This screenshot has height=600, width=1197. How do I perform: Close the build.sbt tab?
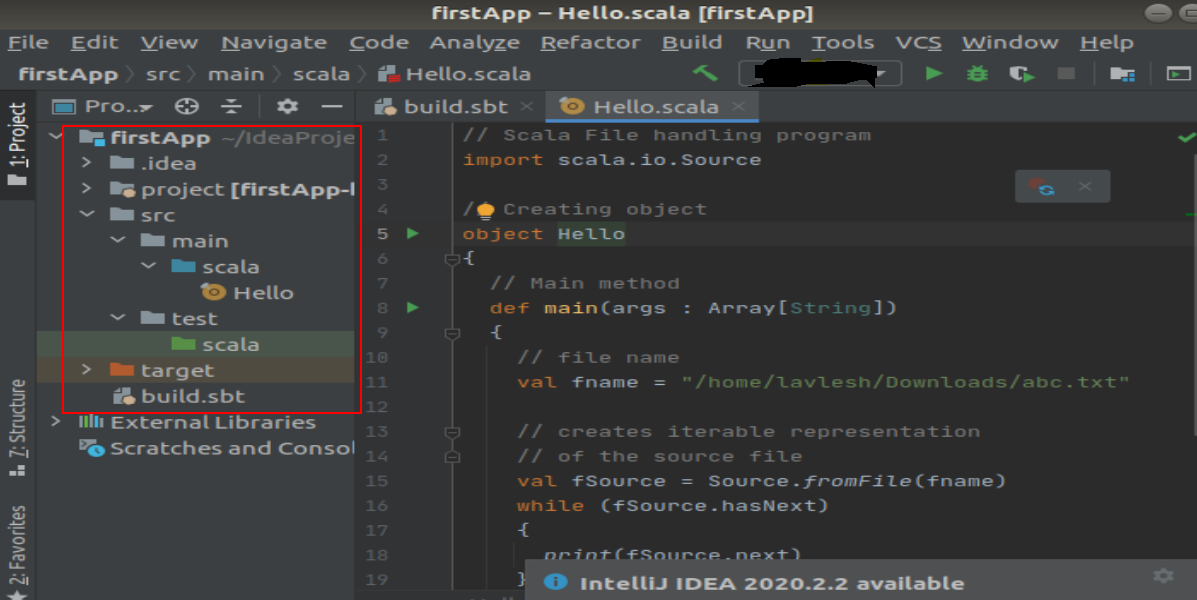(526, 106)
